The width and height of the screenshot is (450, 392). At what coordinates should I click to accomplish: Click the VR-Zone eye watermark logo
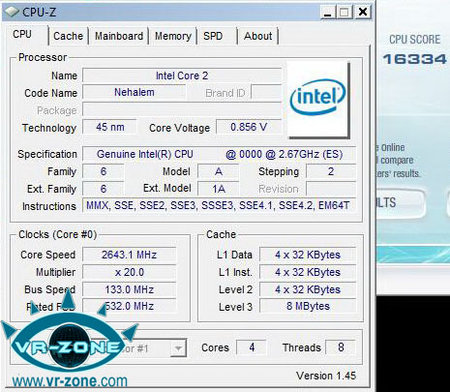[x=68, y=337]
